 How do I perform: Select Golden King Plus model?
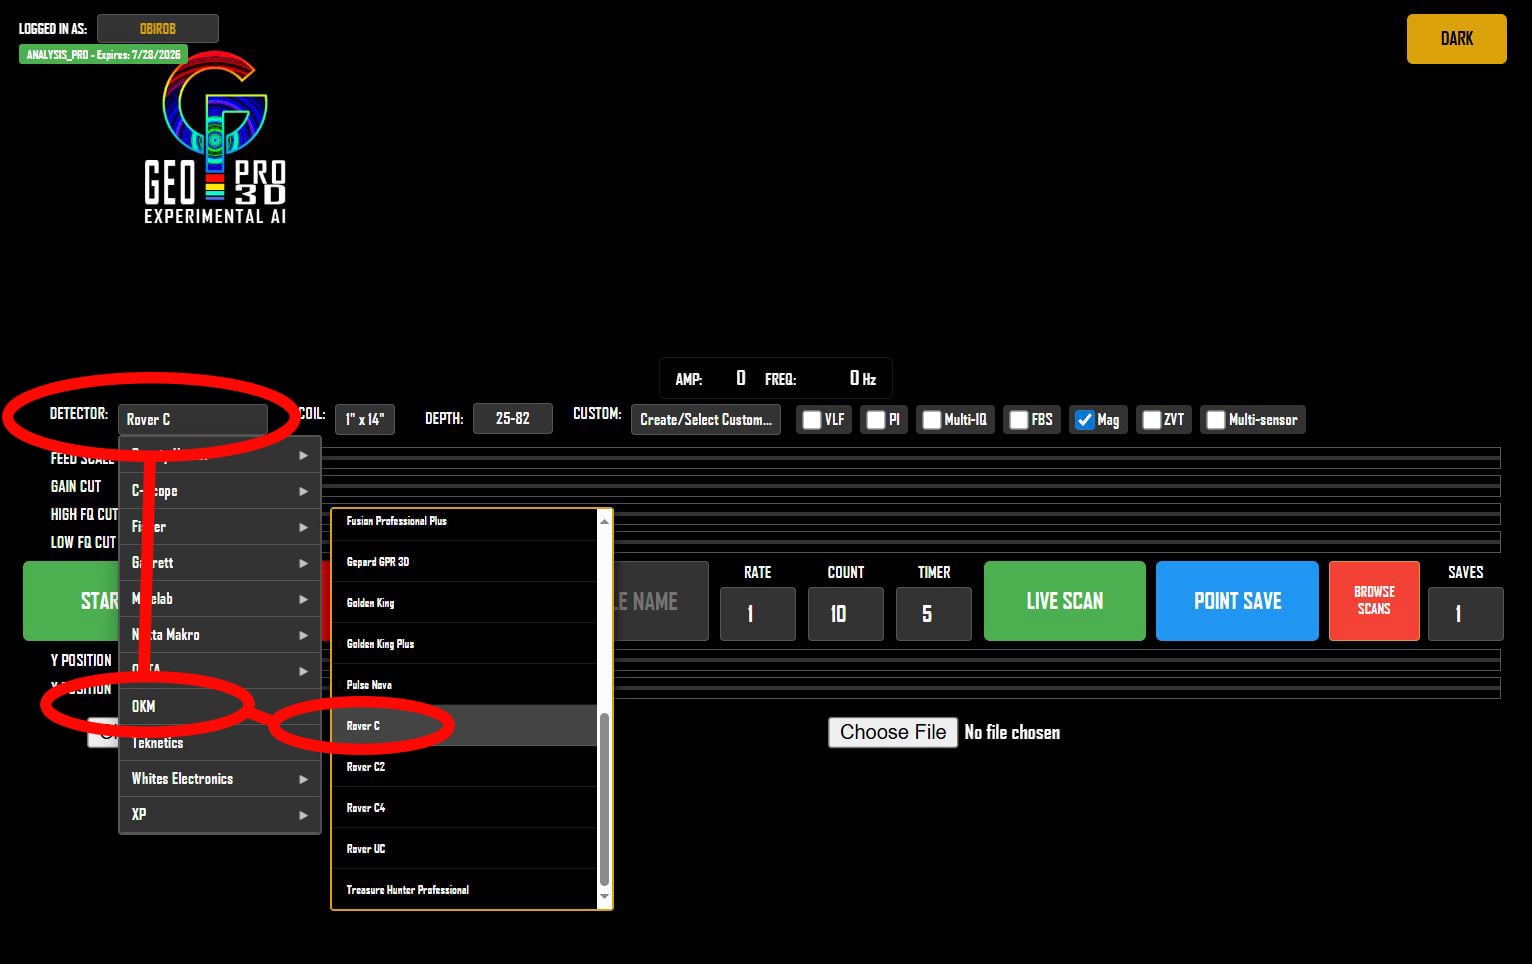point(464,644)
